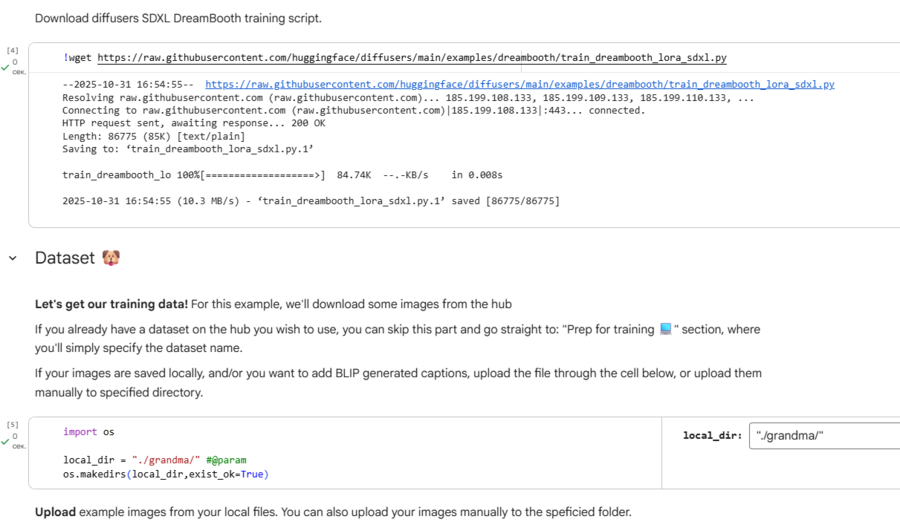Focus the local_dir input field
The width and height of the screenshot is (900, 522).
824,435
